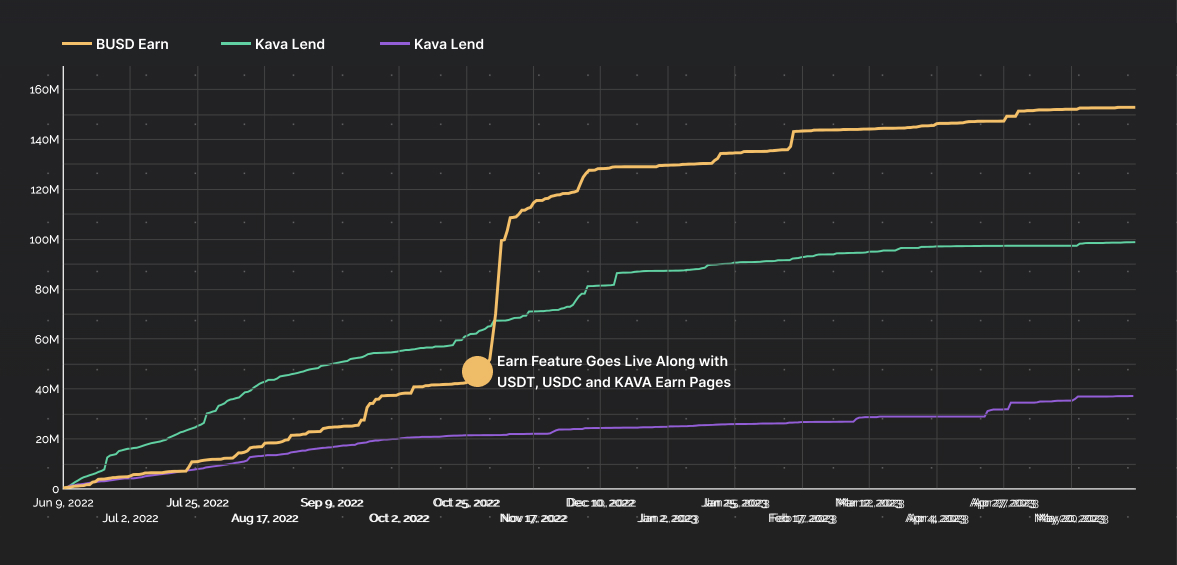Click the Oct 2, 2022 date label
1177x565 pixels.
pos(399,518)
